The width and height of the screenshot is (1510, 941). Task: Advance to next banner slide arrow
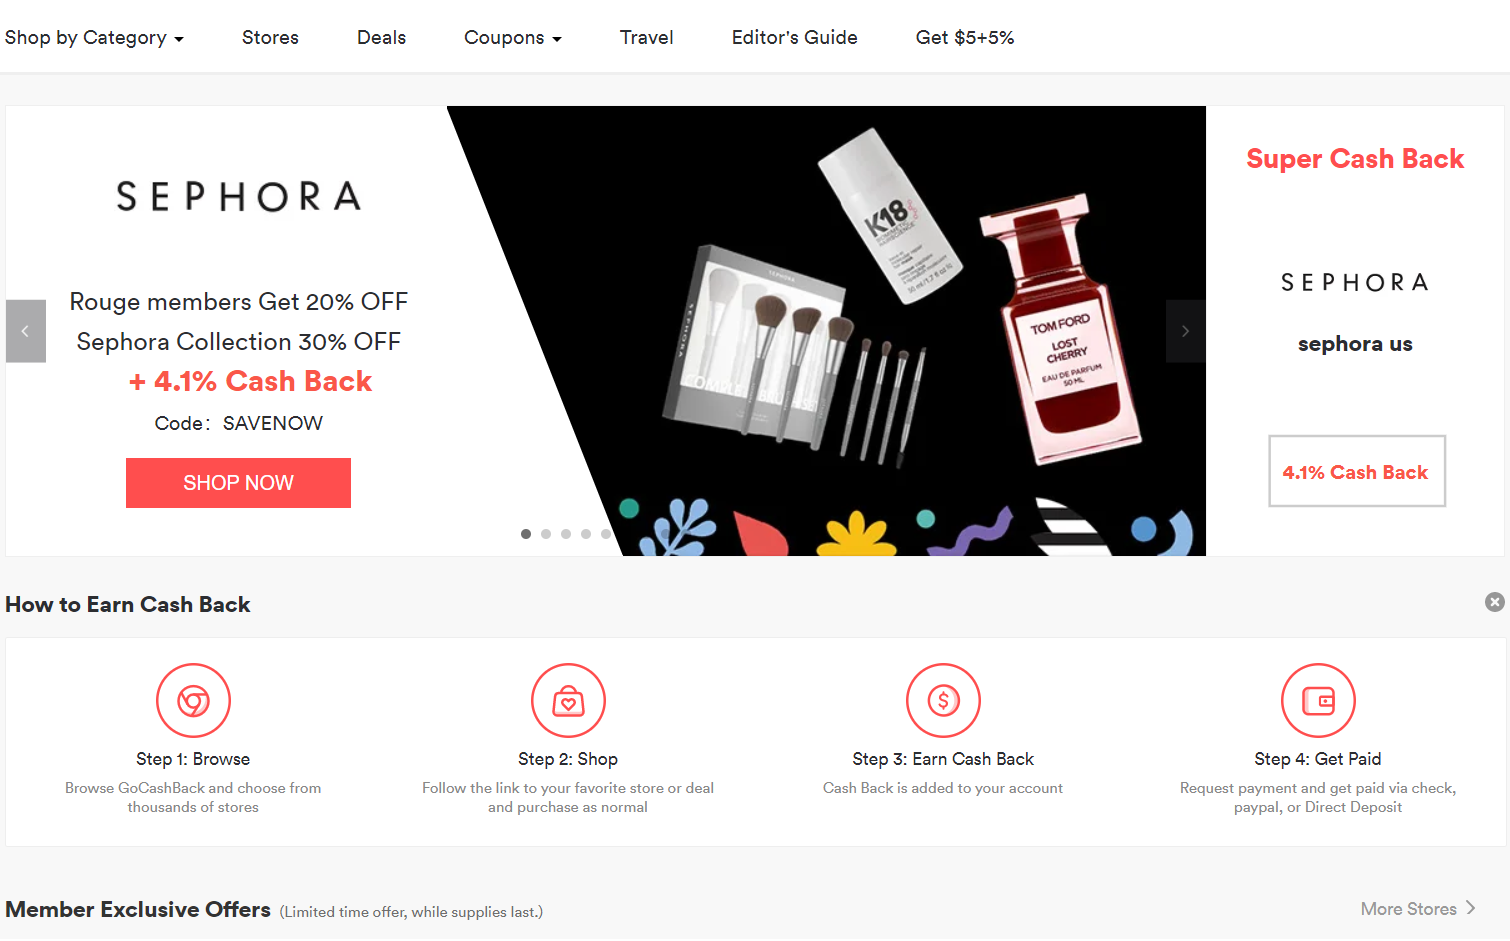(x=1186, y=331)
